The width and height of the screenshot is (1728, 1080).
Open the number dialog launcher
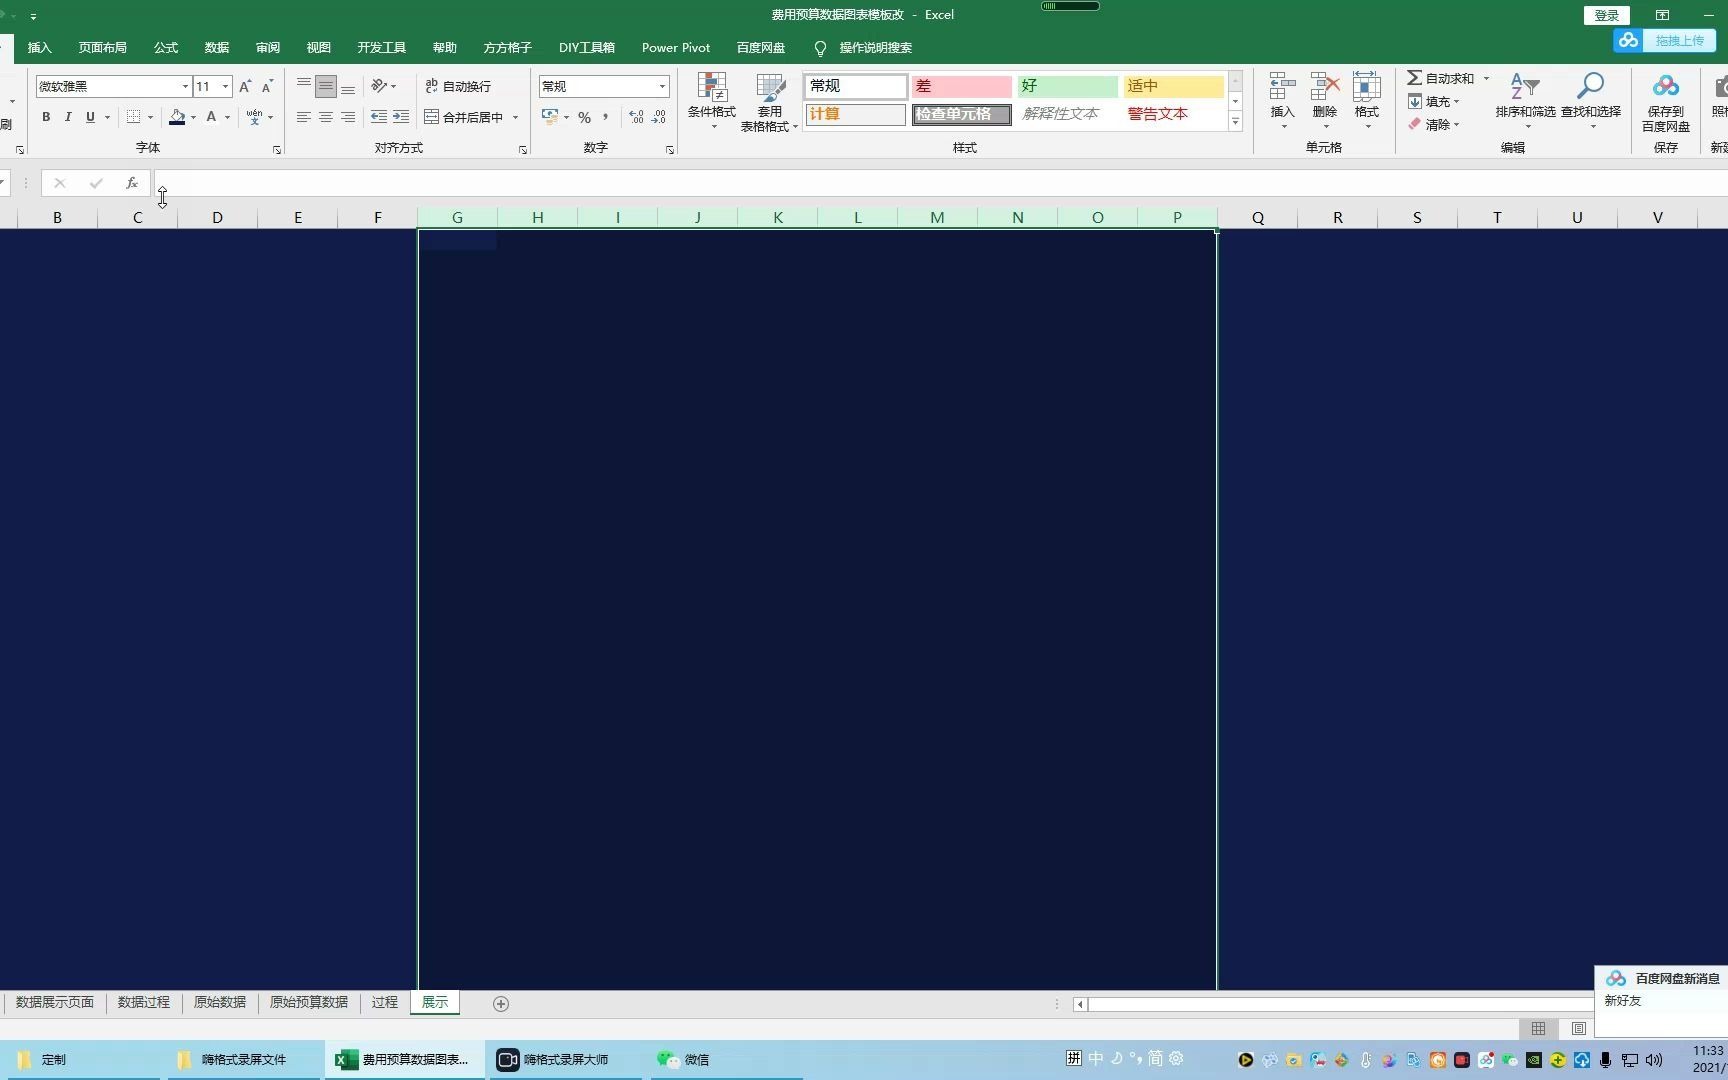(670, 150)
